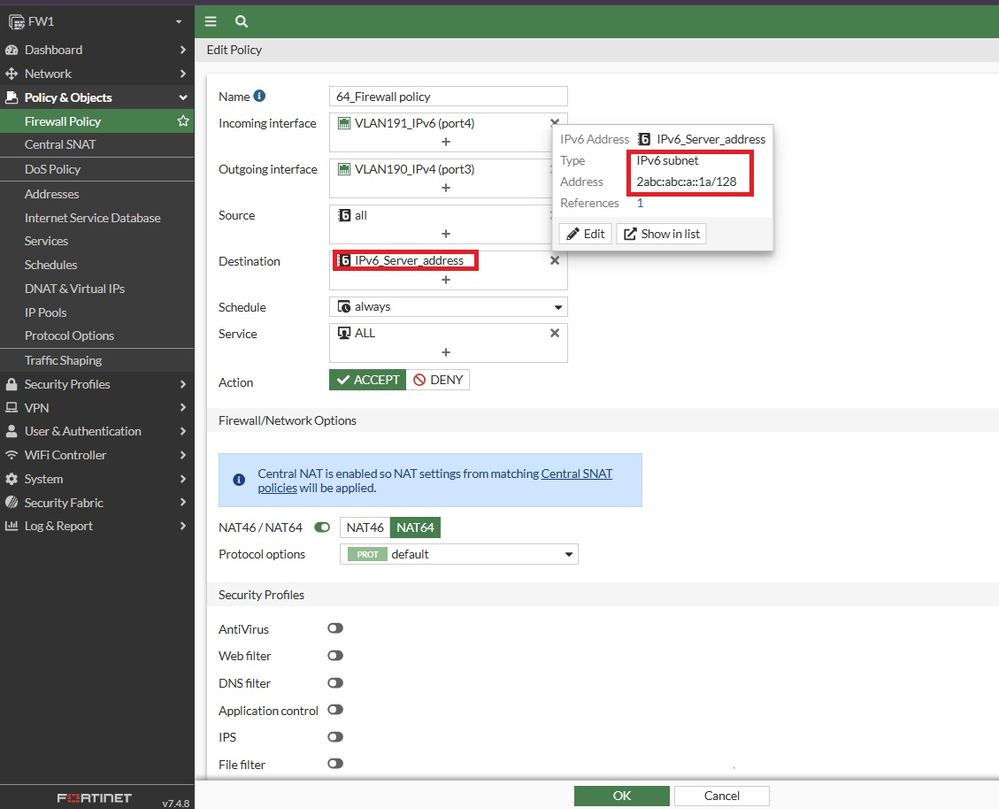
Task: Enable the IPS toggle
Action: click(335, 737)
